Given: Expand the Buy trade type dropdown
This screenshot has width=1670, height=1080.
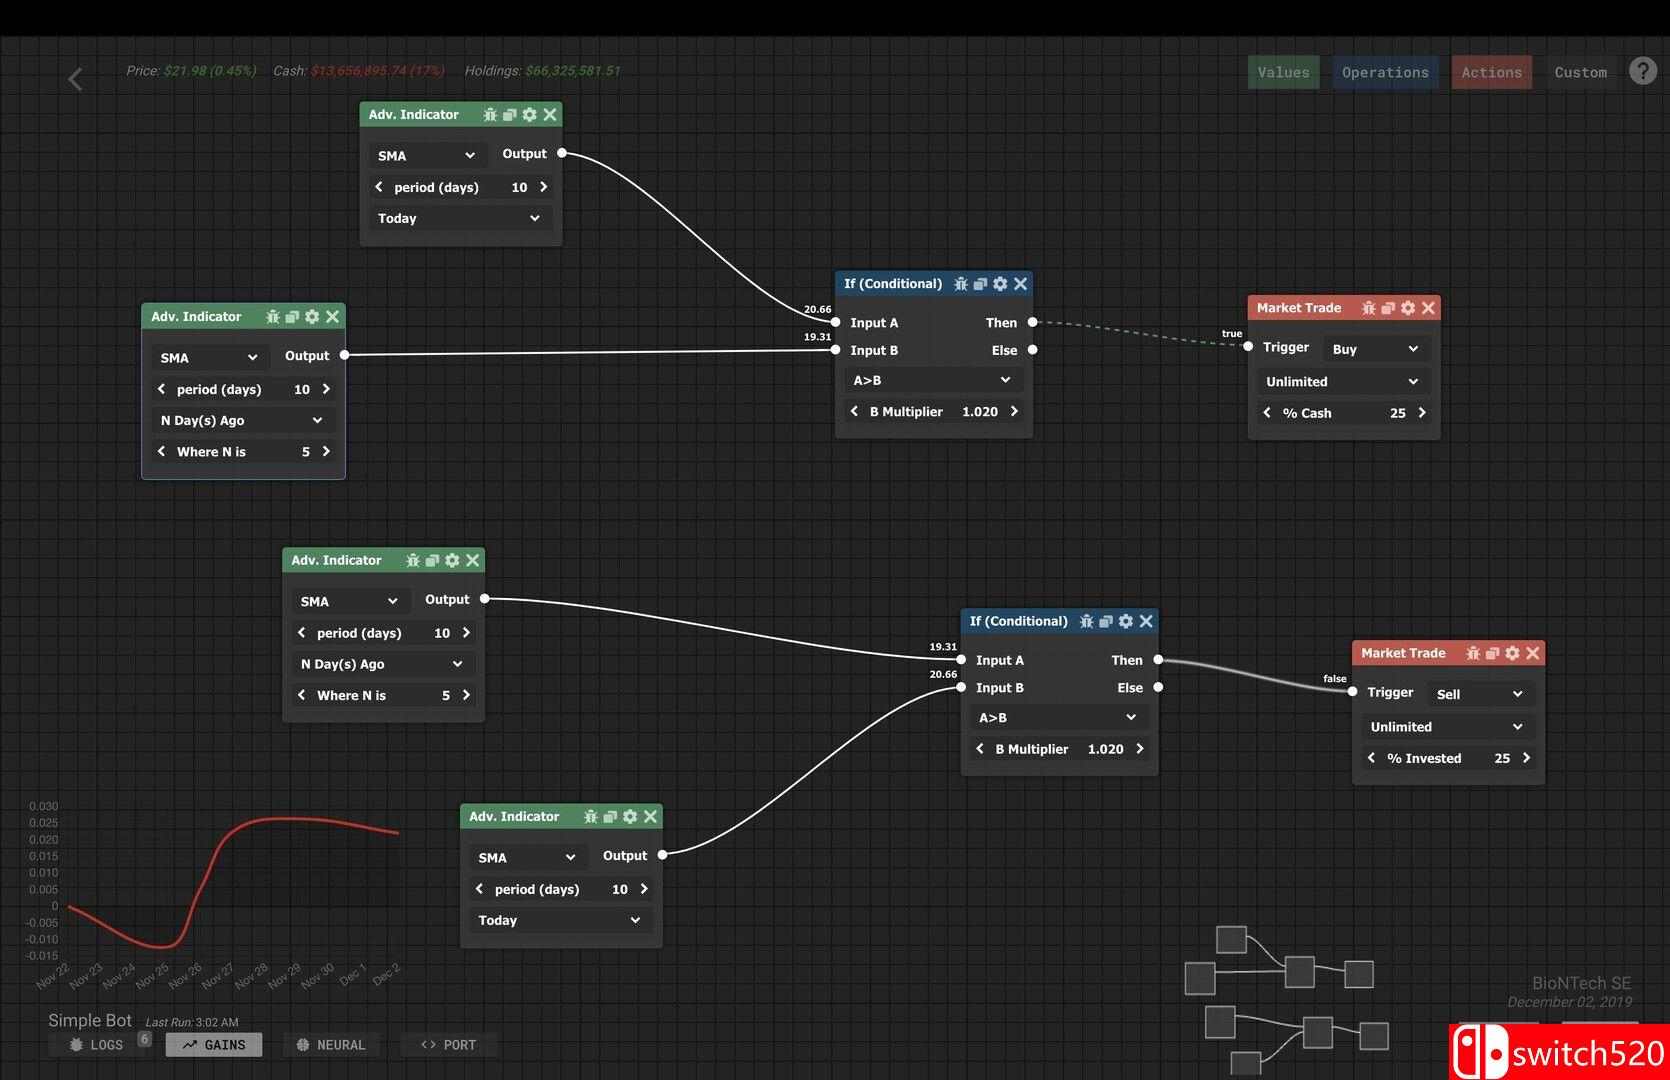Looking at the screenshot, I should [1375, 349].
